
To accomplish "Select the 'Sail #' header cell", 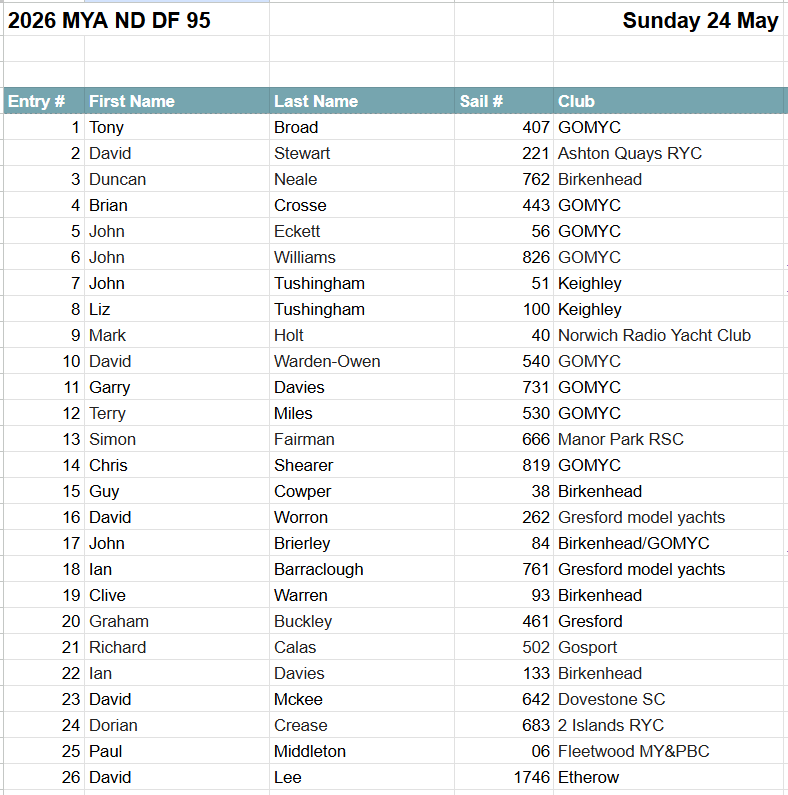I will point(482,101).
